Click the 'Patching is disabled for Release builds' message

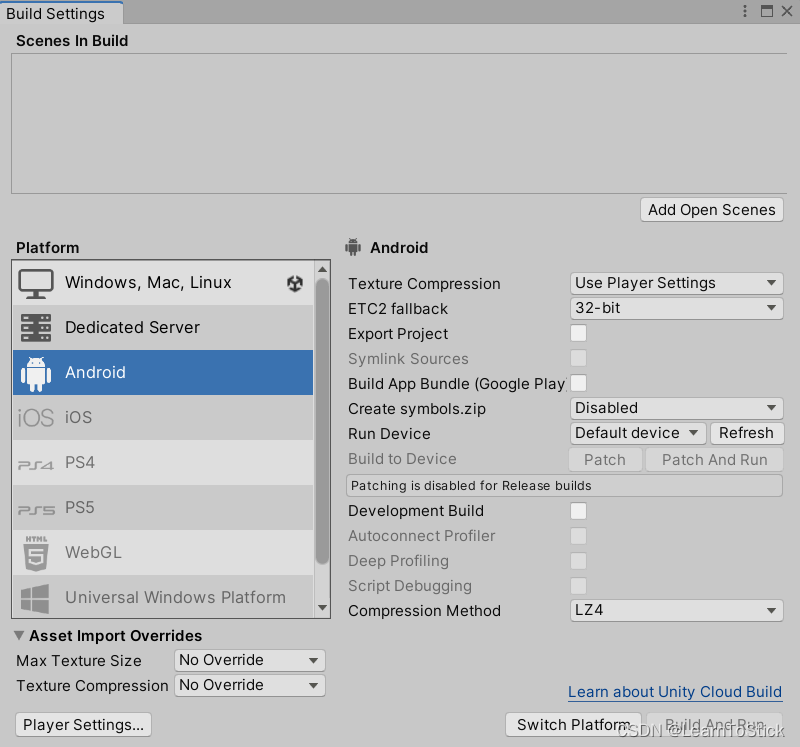pos(564,486)
